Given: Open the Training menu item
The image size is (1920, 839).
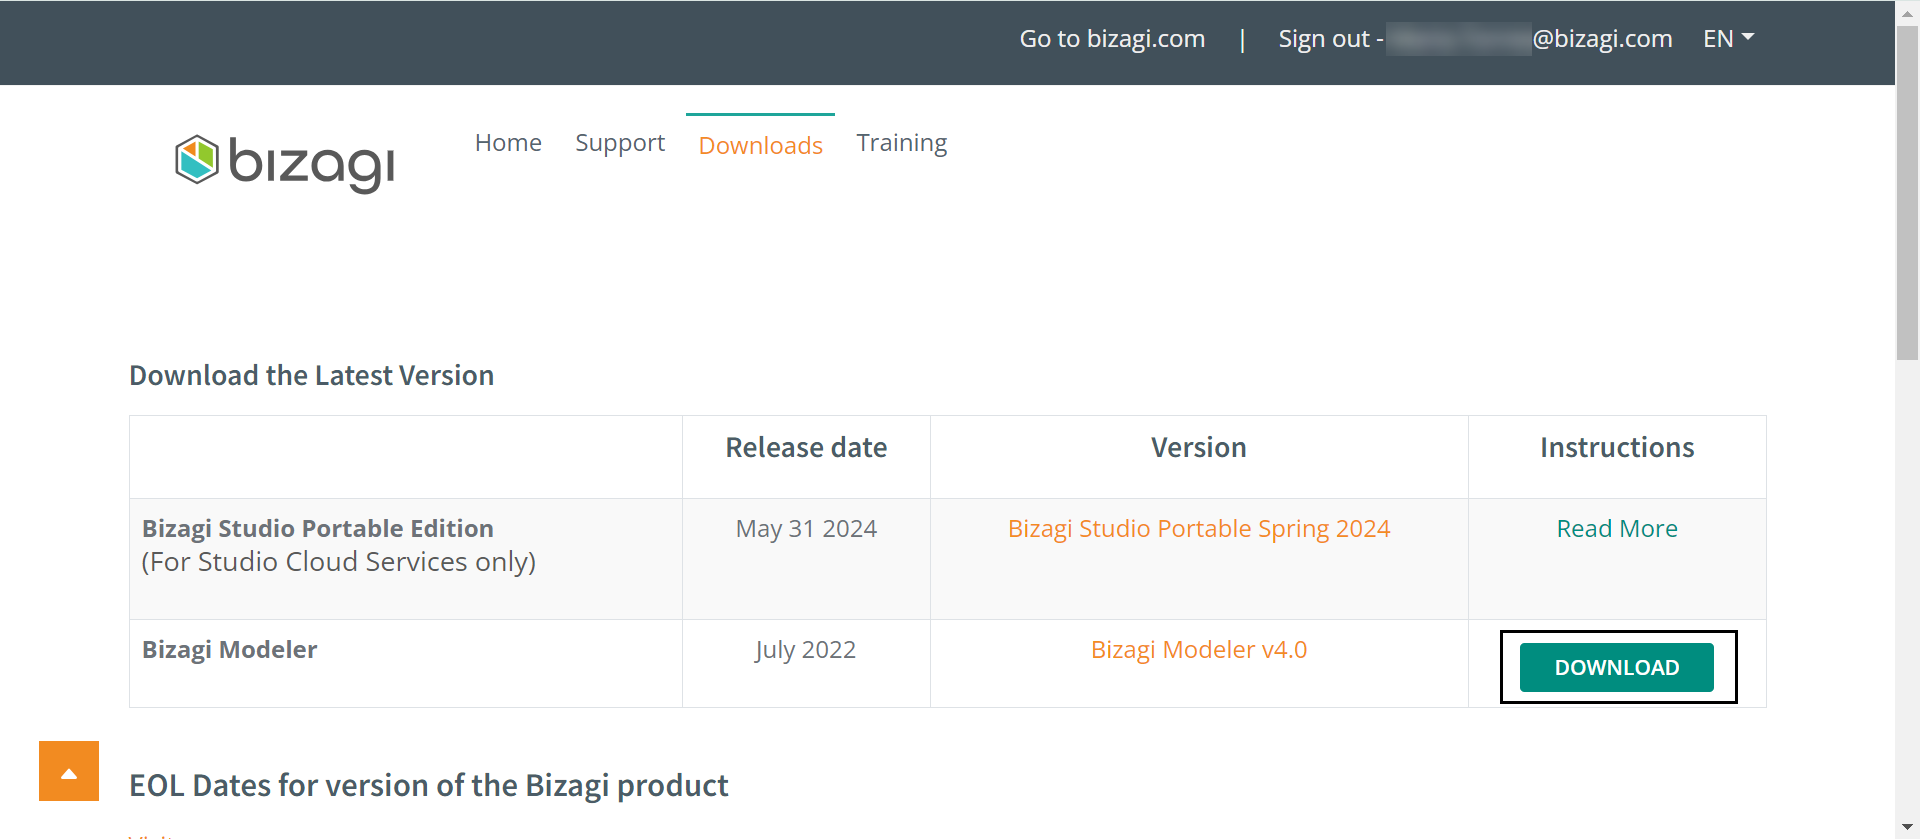Looking at the screenshot, I should tap(901, 143).
